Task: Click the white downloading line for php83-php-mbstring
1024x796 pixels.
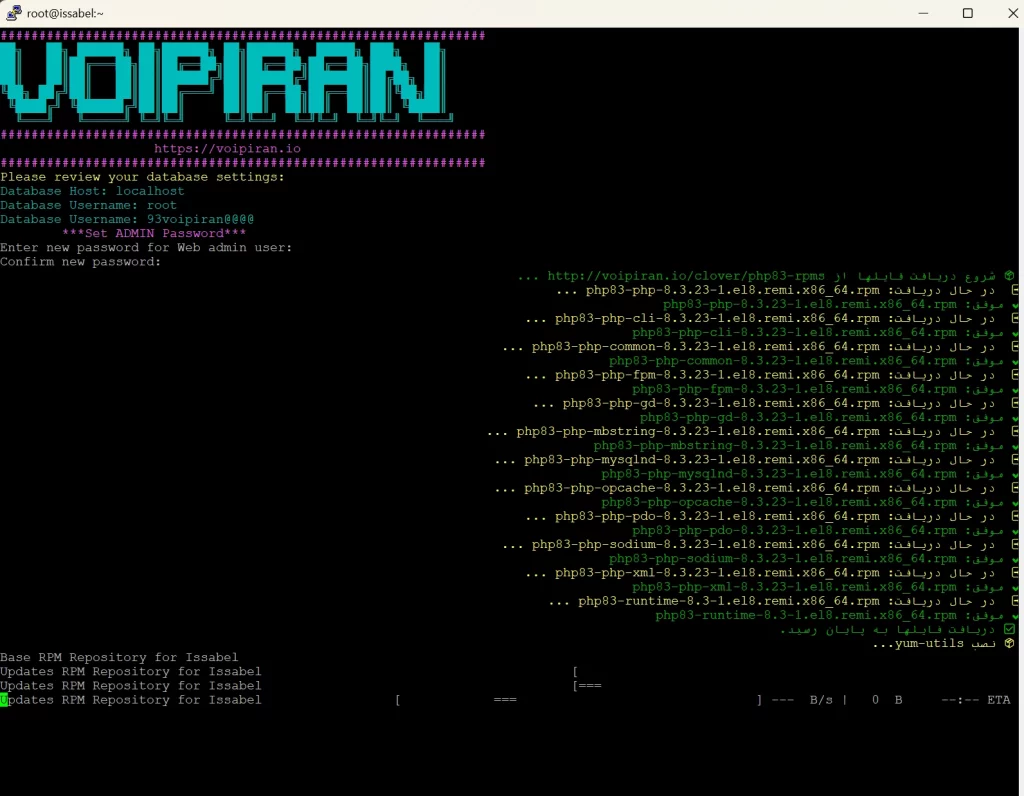Action: (x=752, y=432)
